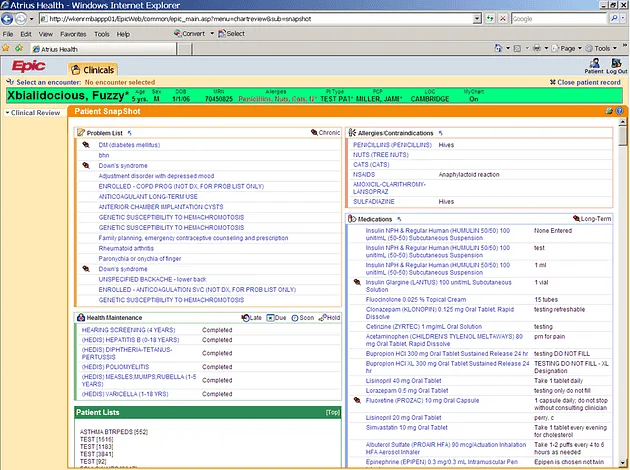Click the PENICILLINS (PENICILLINS) allergy link
Screen dimensions: 630x470
click(392, 145)
